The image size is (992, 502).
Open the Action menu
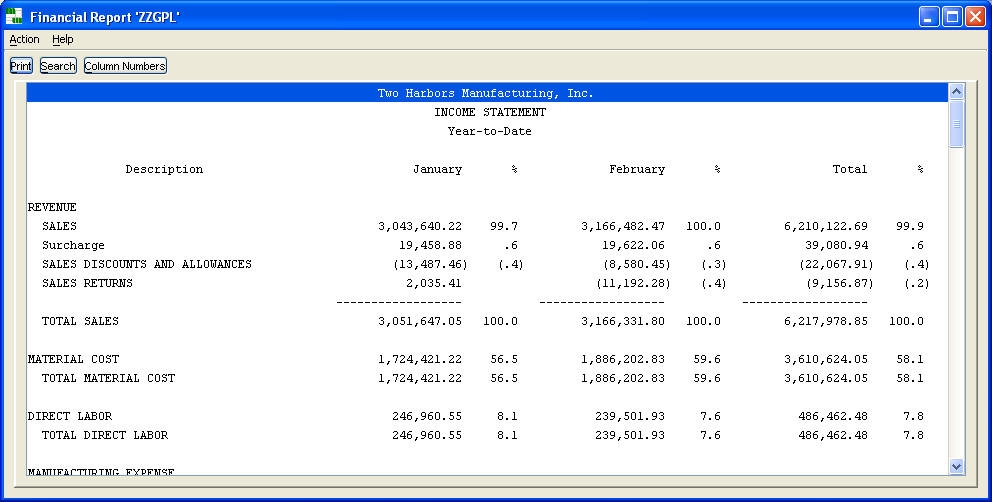24,39
